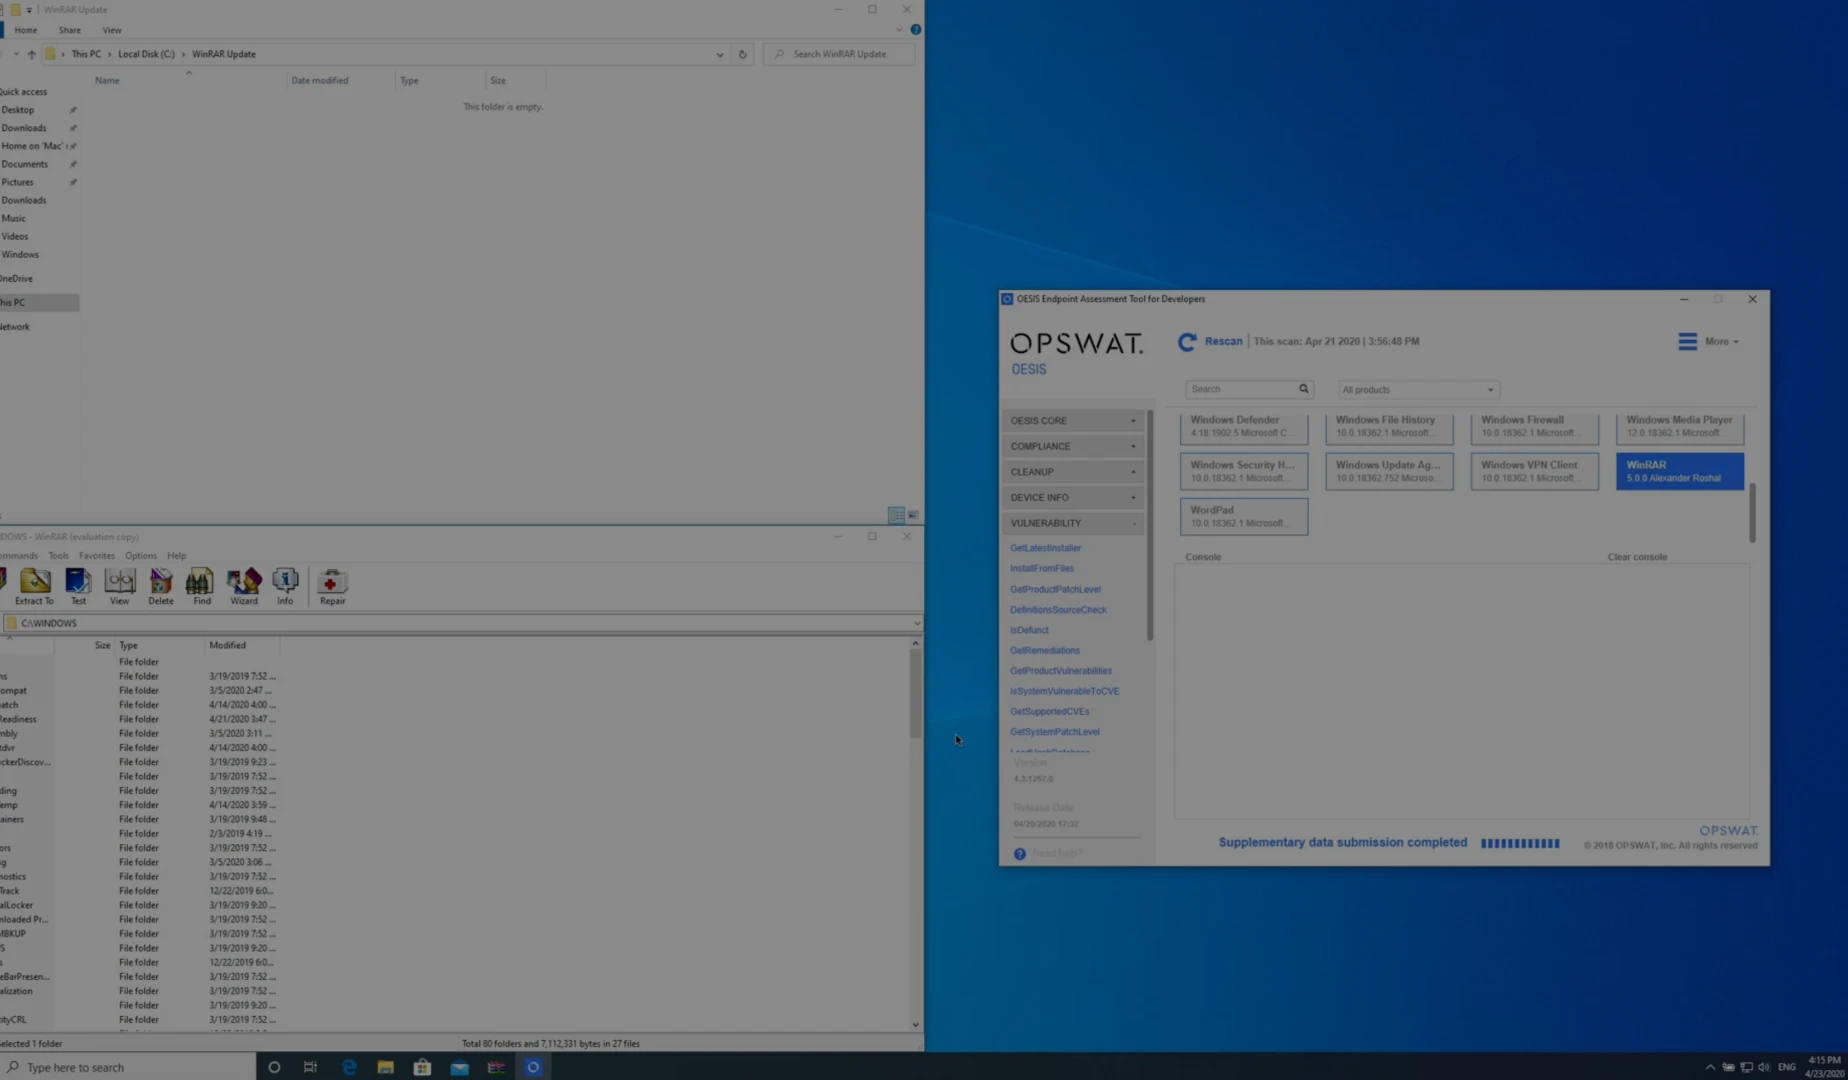1848x1080 pixels.
Task: Click the DefinitionsSourceCheck link
Action: click(x=1058, y=609)
